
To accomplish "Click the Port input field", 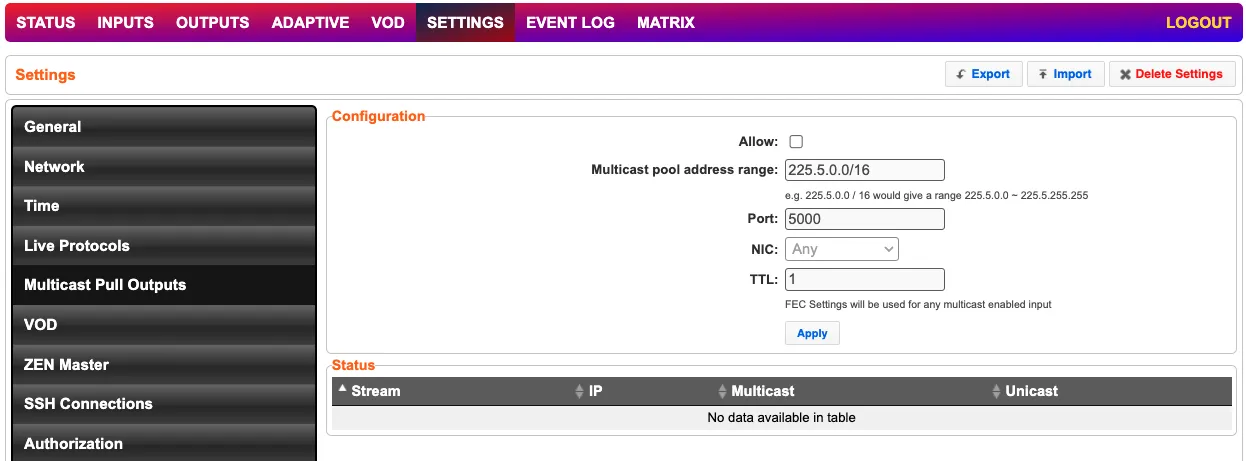I will (865, 219).
